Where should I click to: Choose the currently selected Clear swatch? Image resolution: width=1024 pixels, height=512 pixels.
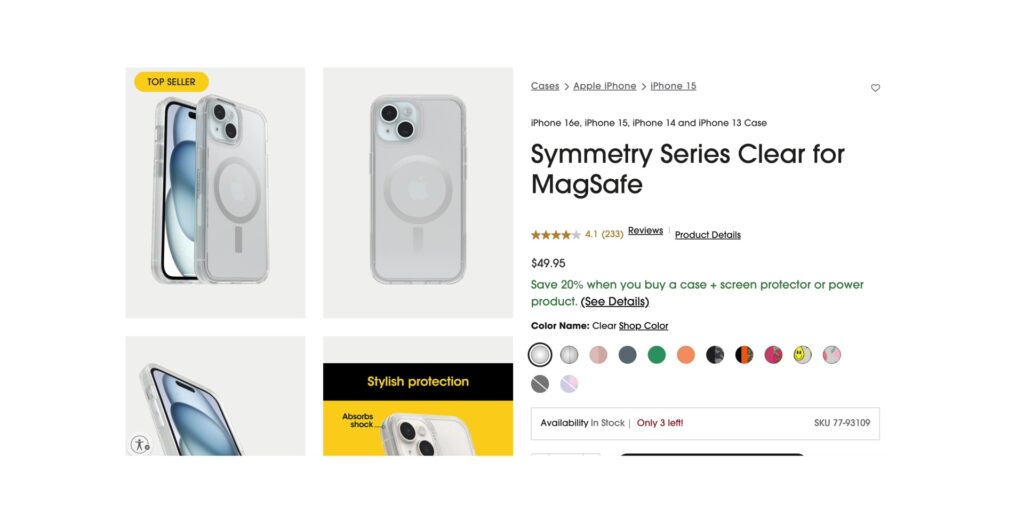pos(540,355)
